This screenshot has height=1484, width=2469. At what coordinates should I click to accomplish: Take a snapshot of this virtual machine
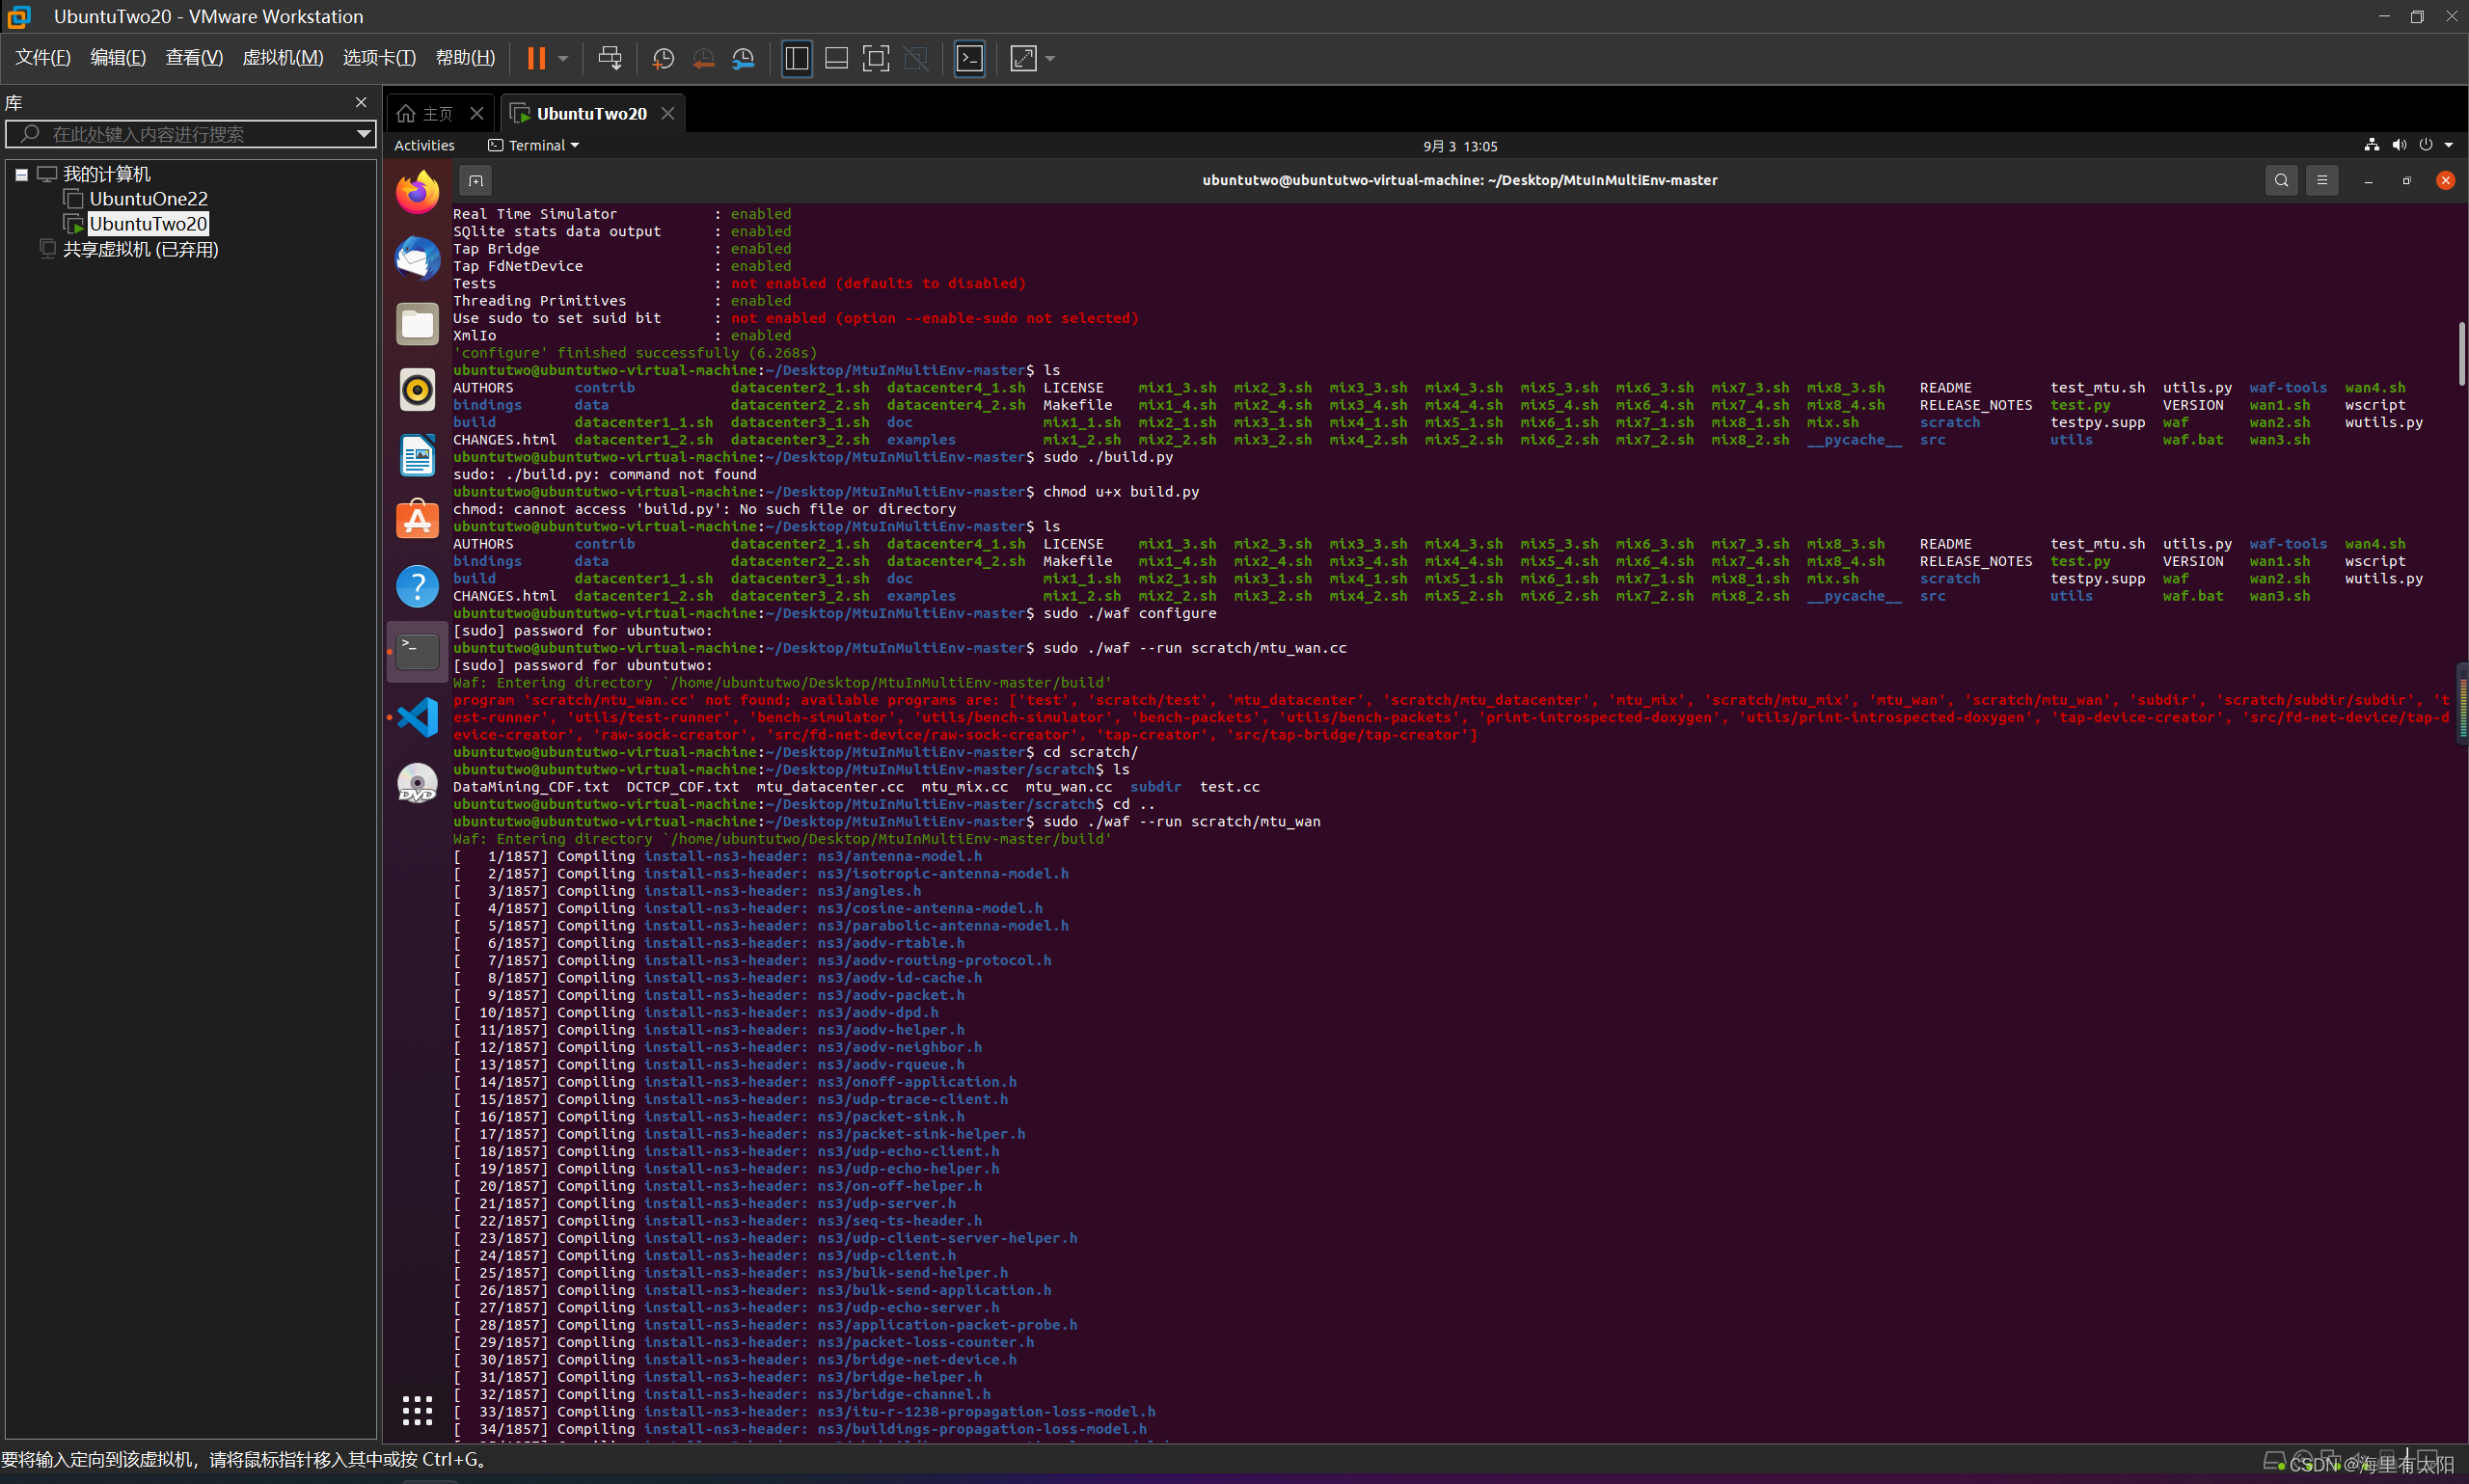[x=663, y=58]
